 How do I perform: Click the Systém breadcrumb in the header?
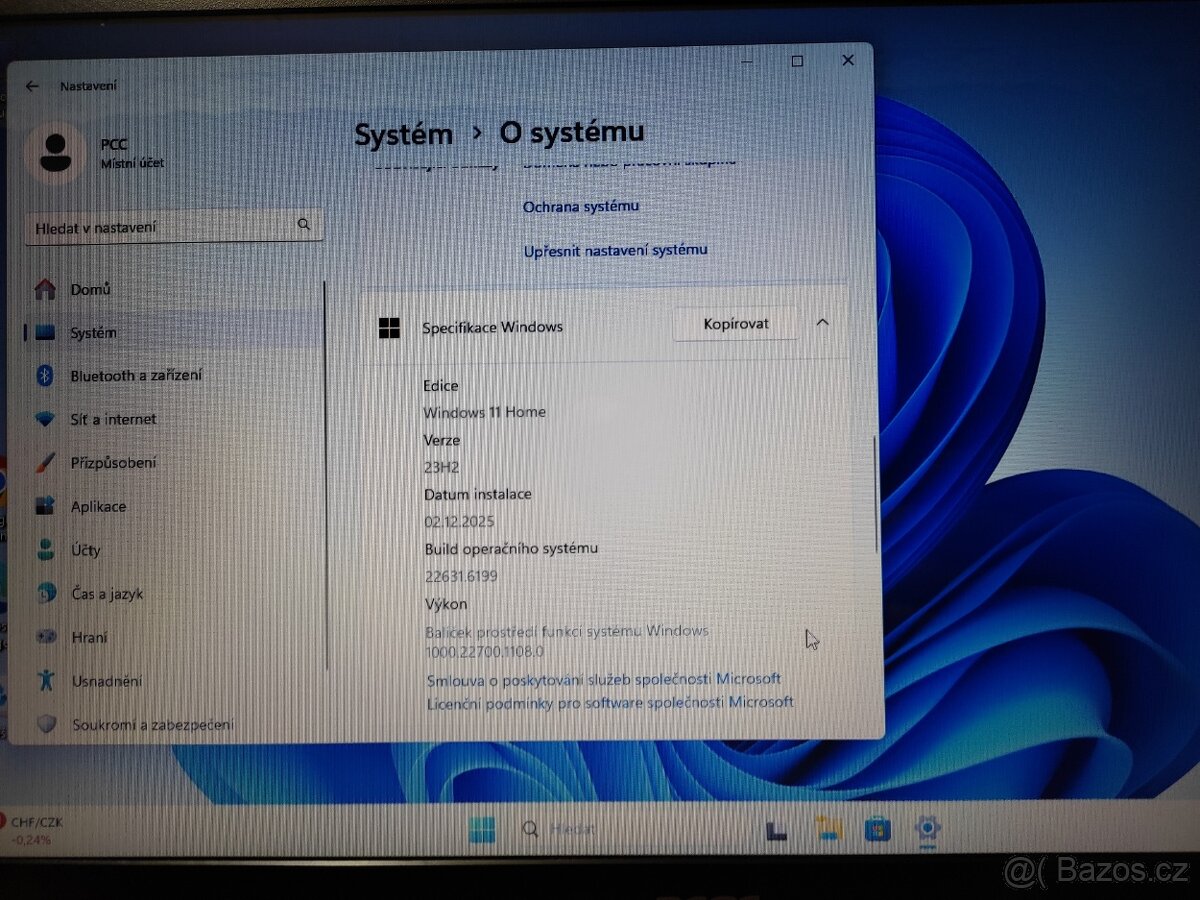[x=403, y=135]
